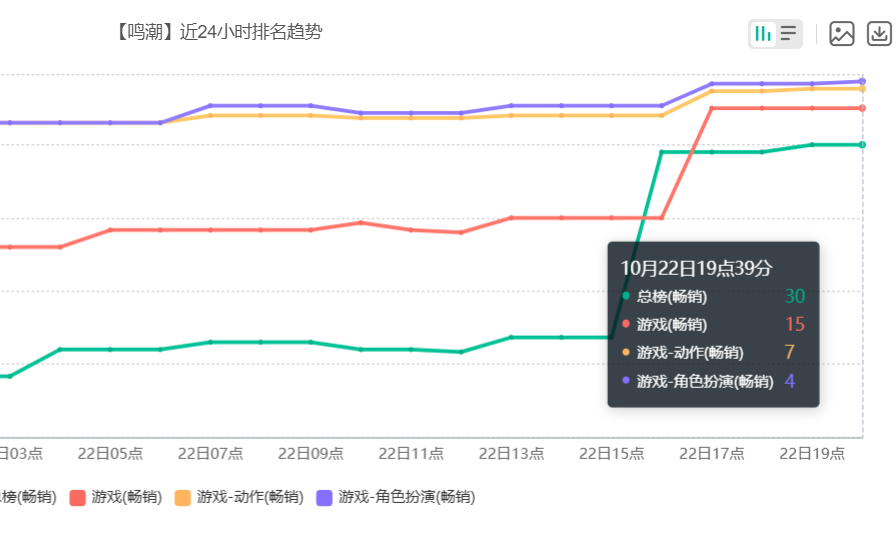Click x-axis label 22日11点
Viewport: 896px width, 545px height.
[411, 454]
